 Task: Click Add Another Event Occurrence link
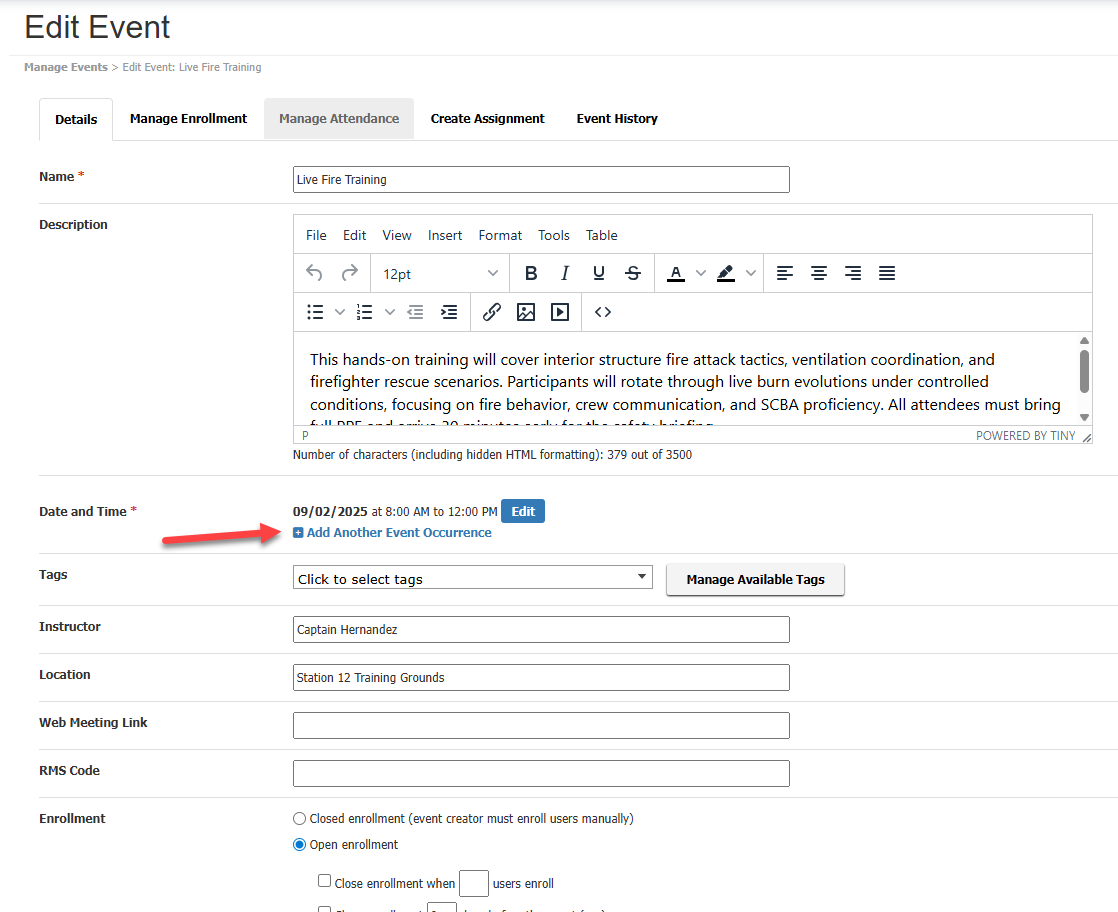tap(399, 533)
